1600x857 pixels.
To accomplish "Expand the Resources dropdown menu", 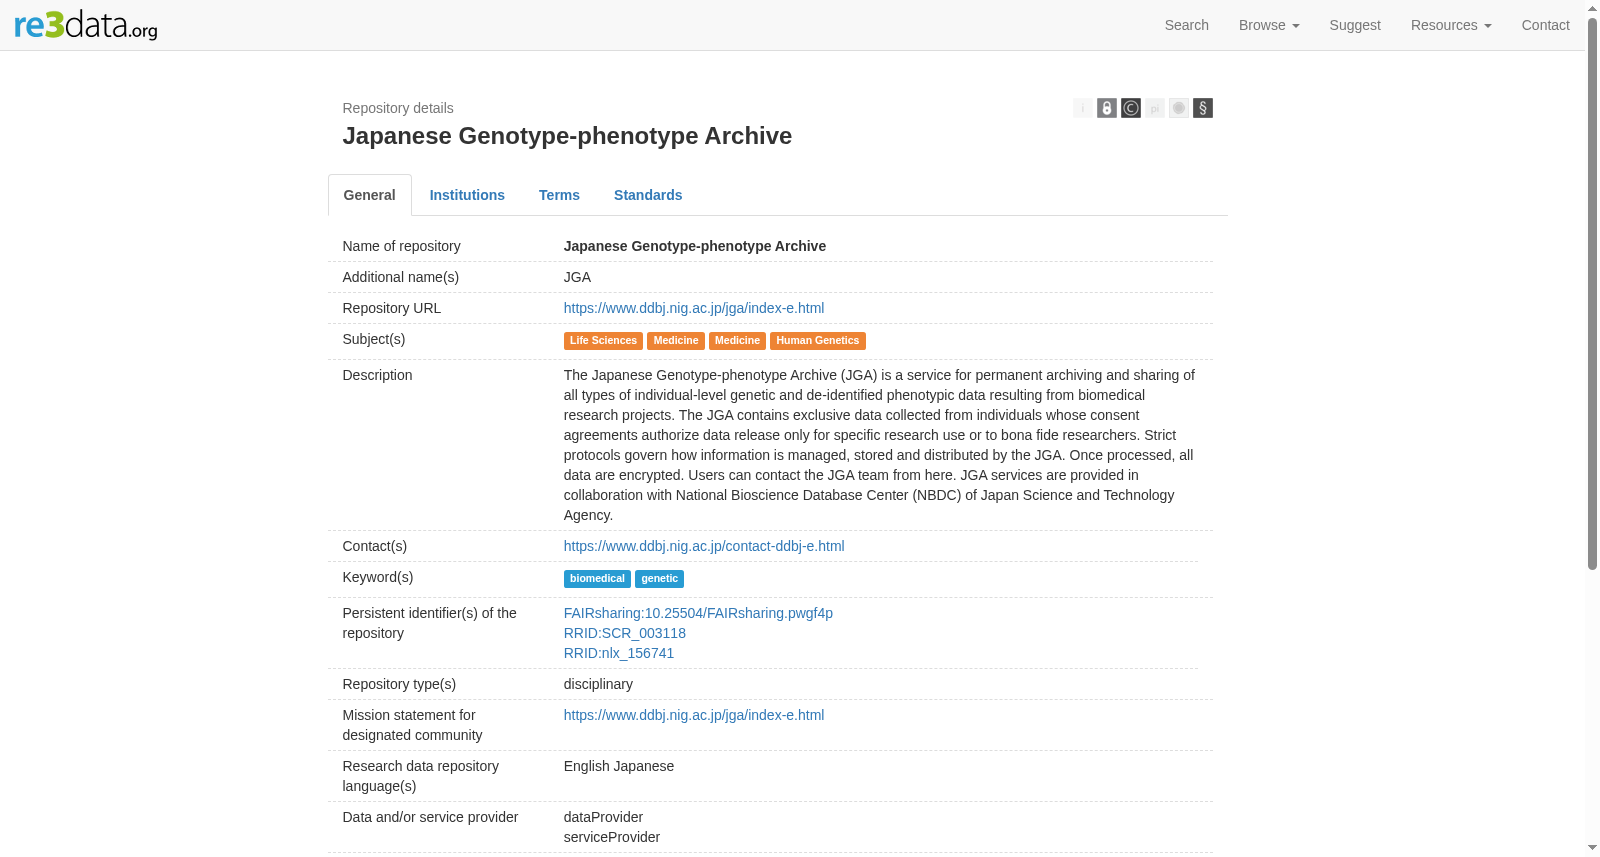I will pyautogui.click(x=1451, y=25).
